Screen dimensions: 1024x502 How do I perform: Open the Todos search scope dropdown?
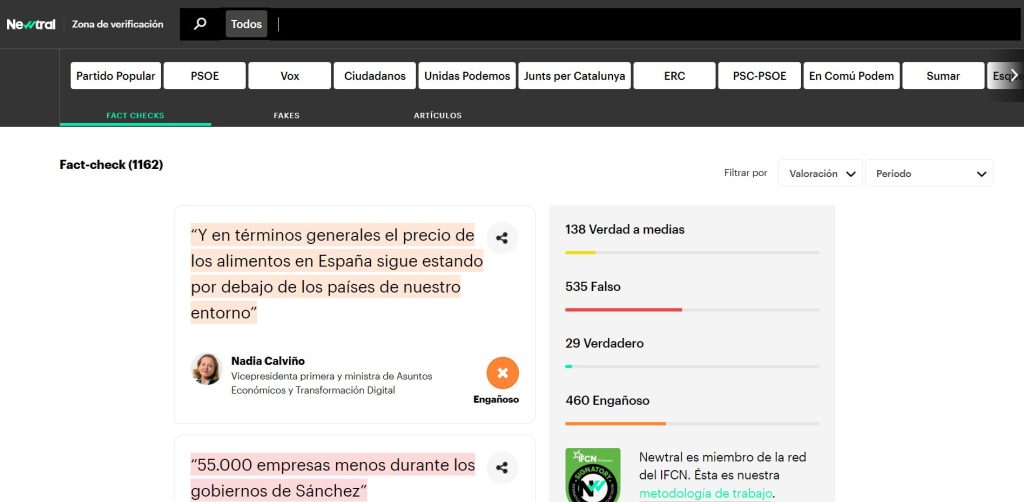[x=246, y=24]
